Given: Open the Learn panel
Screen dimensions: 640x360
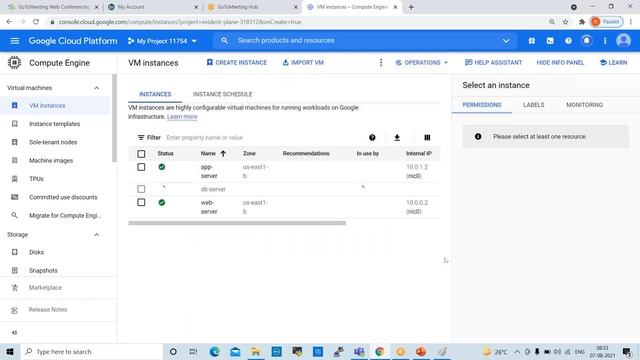Looking at the screenshot, I should tap(613, 62).
